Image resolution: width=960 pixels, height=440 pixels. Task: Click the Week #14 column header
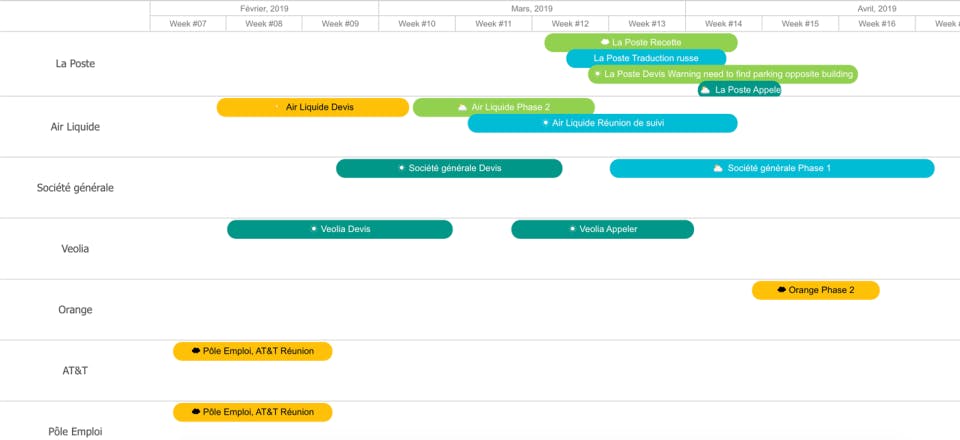[x=724, y=24]
